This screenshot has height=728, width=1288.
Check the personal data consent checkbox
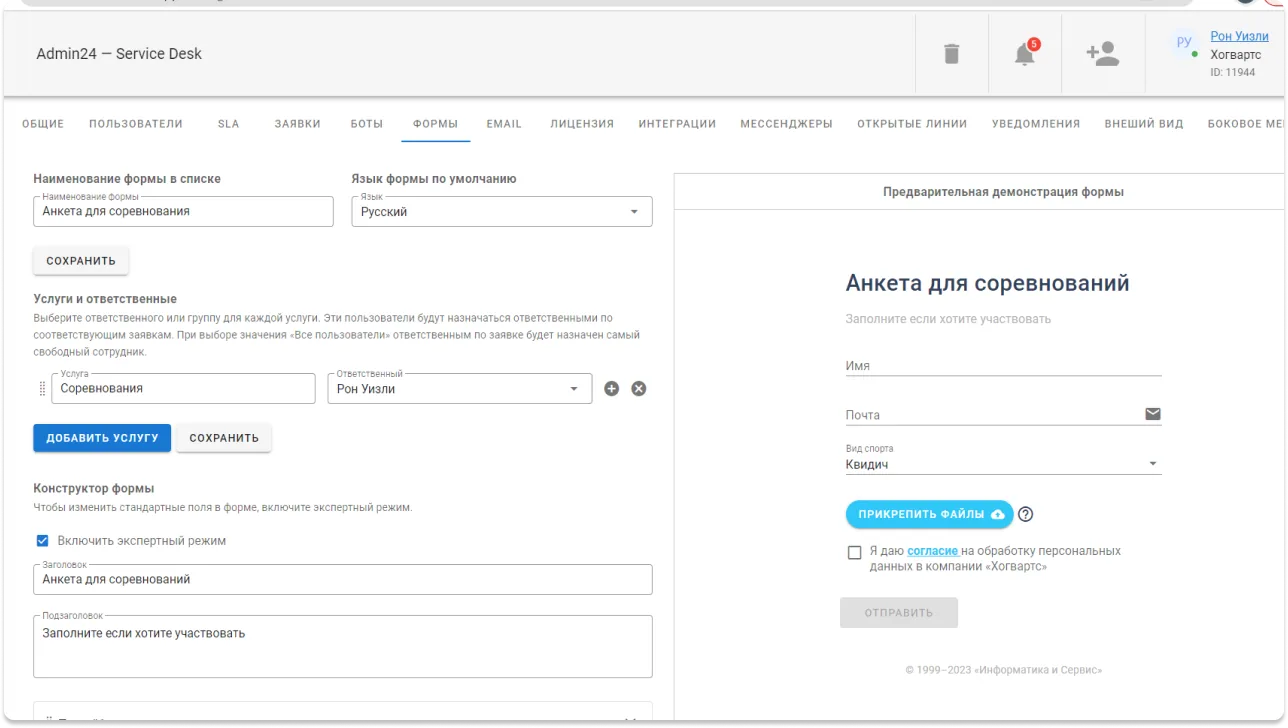(x=854, y=552)
